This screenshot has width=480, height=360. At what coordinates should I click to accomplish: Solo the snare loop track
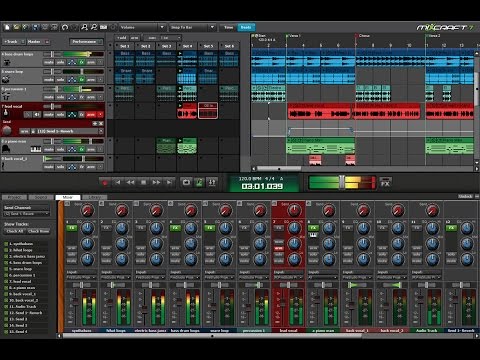point(60,80)
